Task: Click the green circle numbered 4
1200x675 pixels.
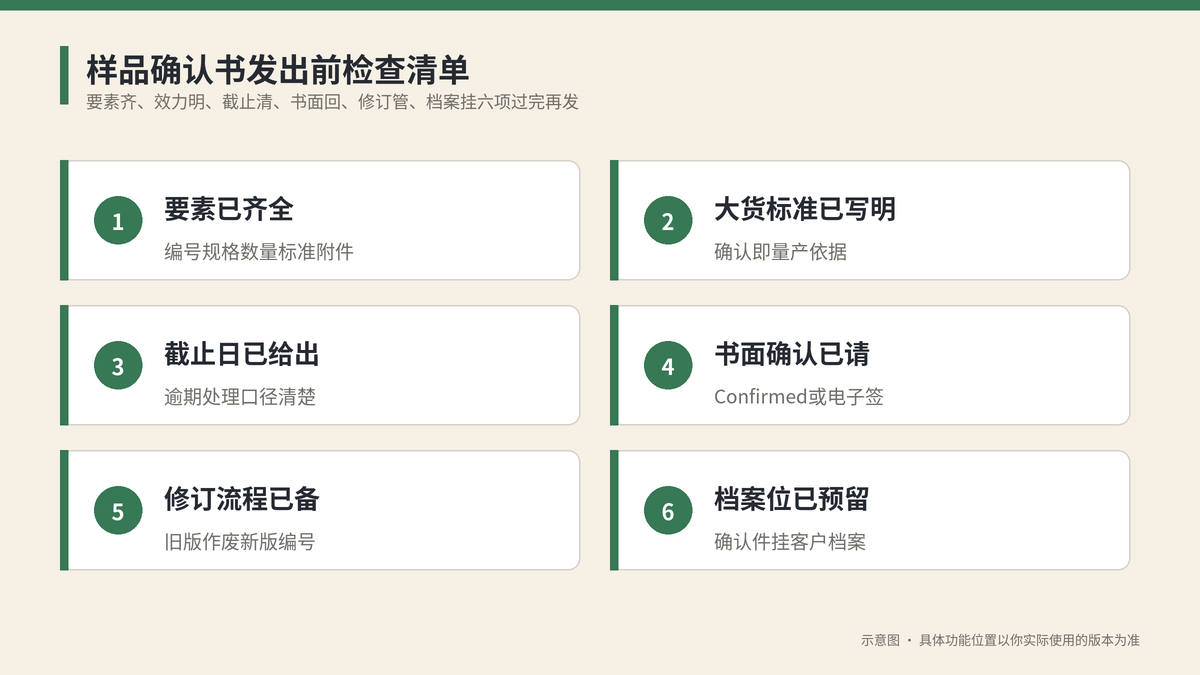Action: (x=668, y=366)
